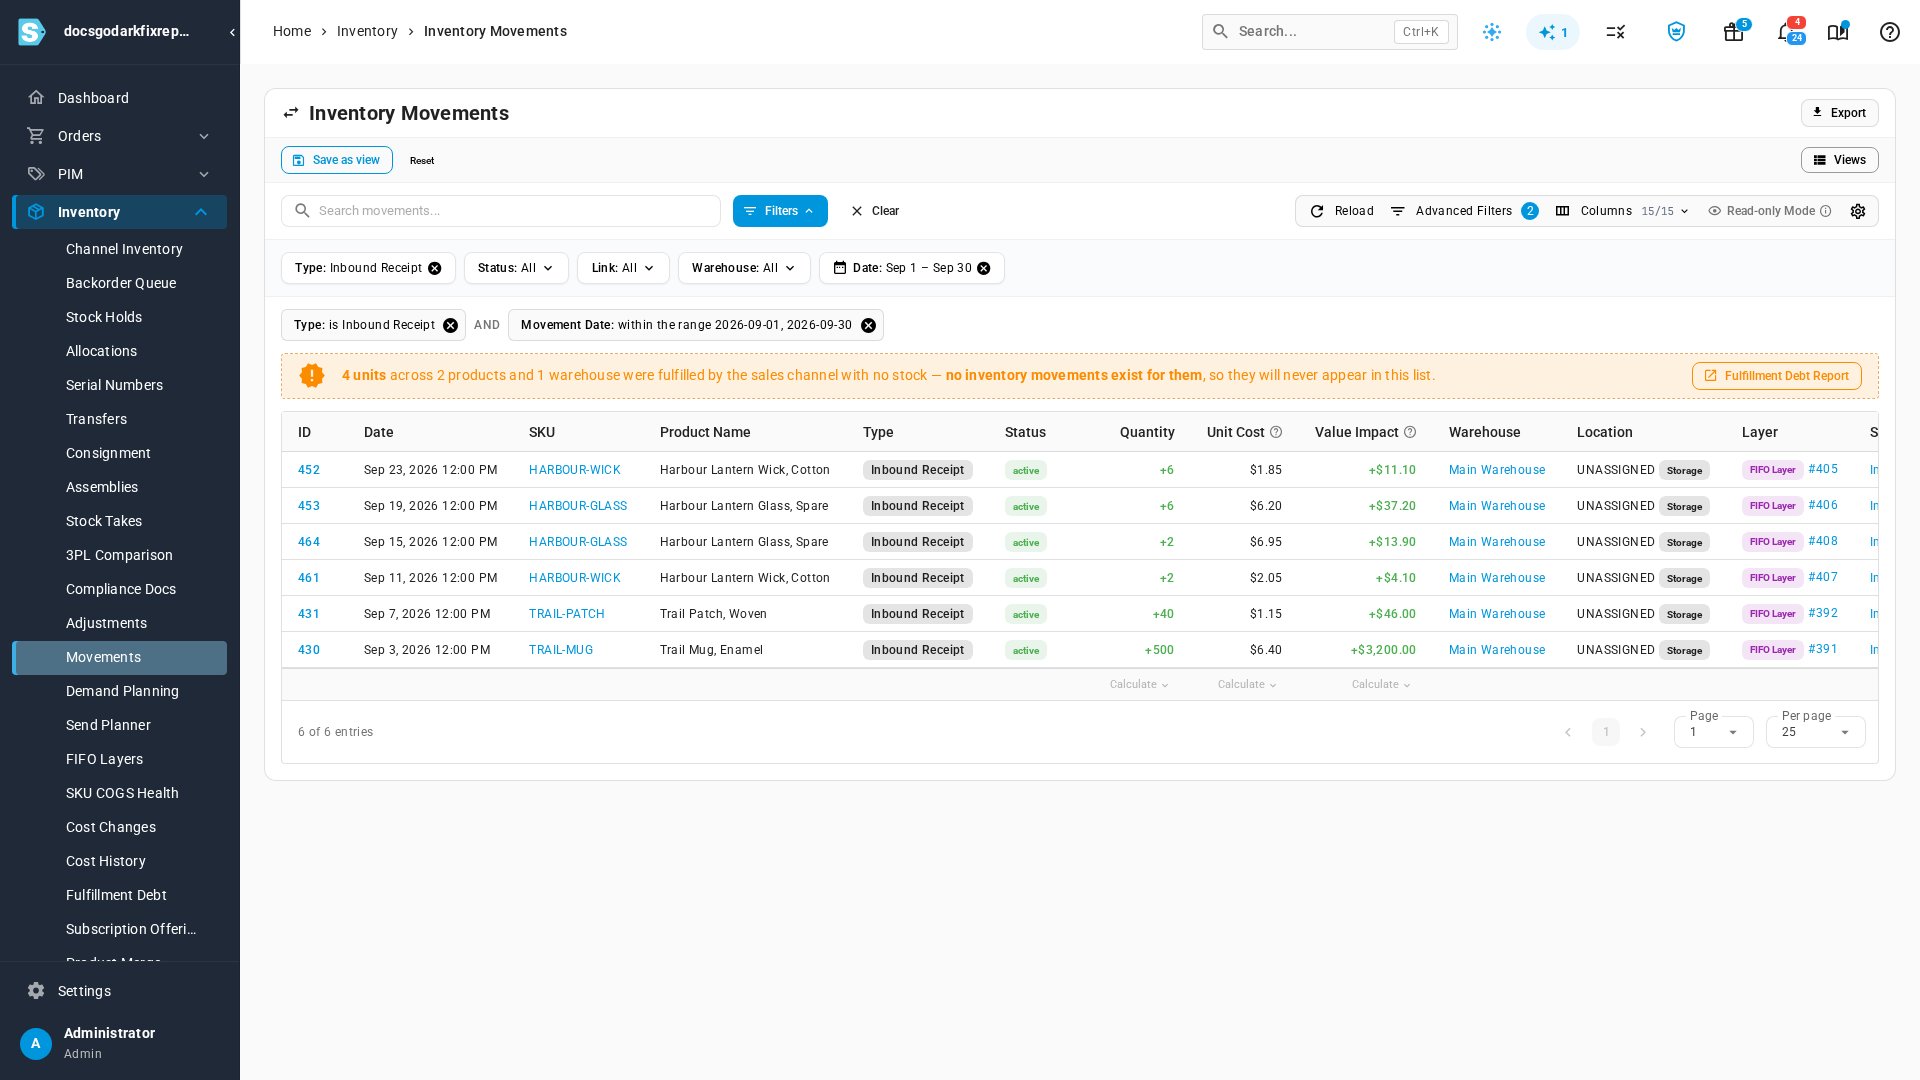1920x1080 pixels.
Task: Click the Save as view button
Action: [x=336, y=160]
